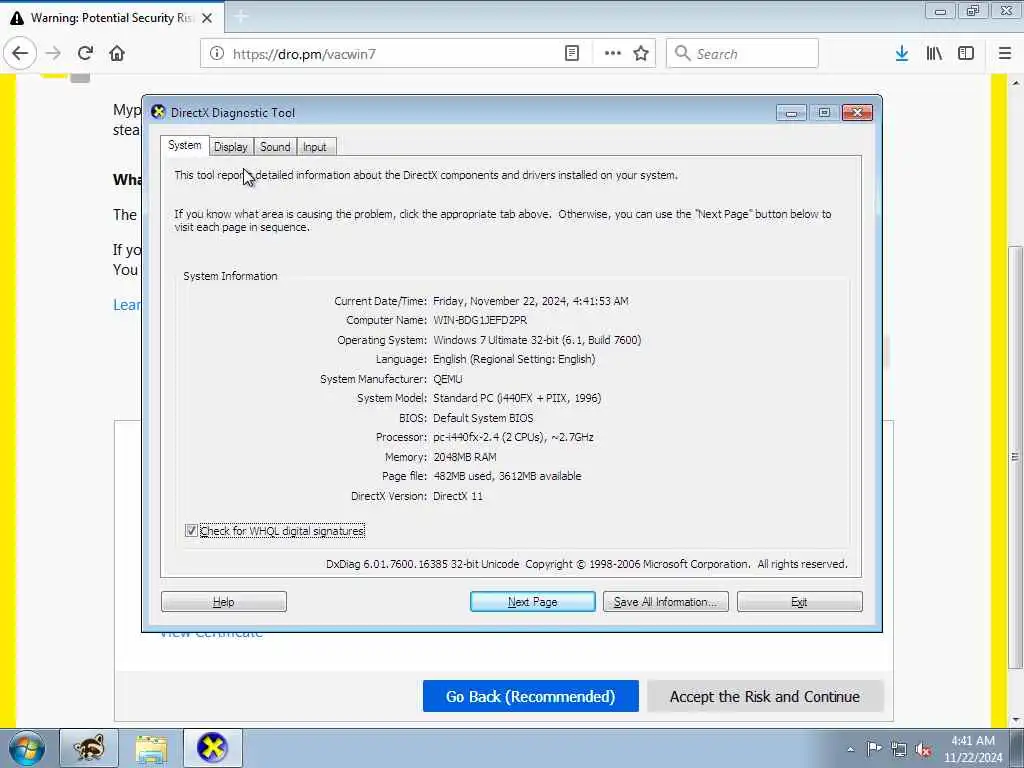Screen dimensions: 1024x768
Task: Click the Firefox back arrow button
Action: [x=20, y=54]
